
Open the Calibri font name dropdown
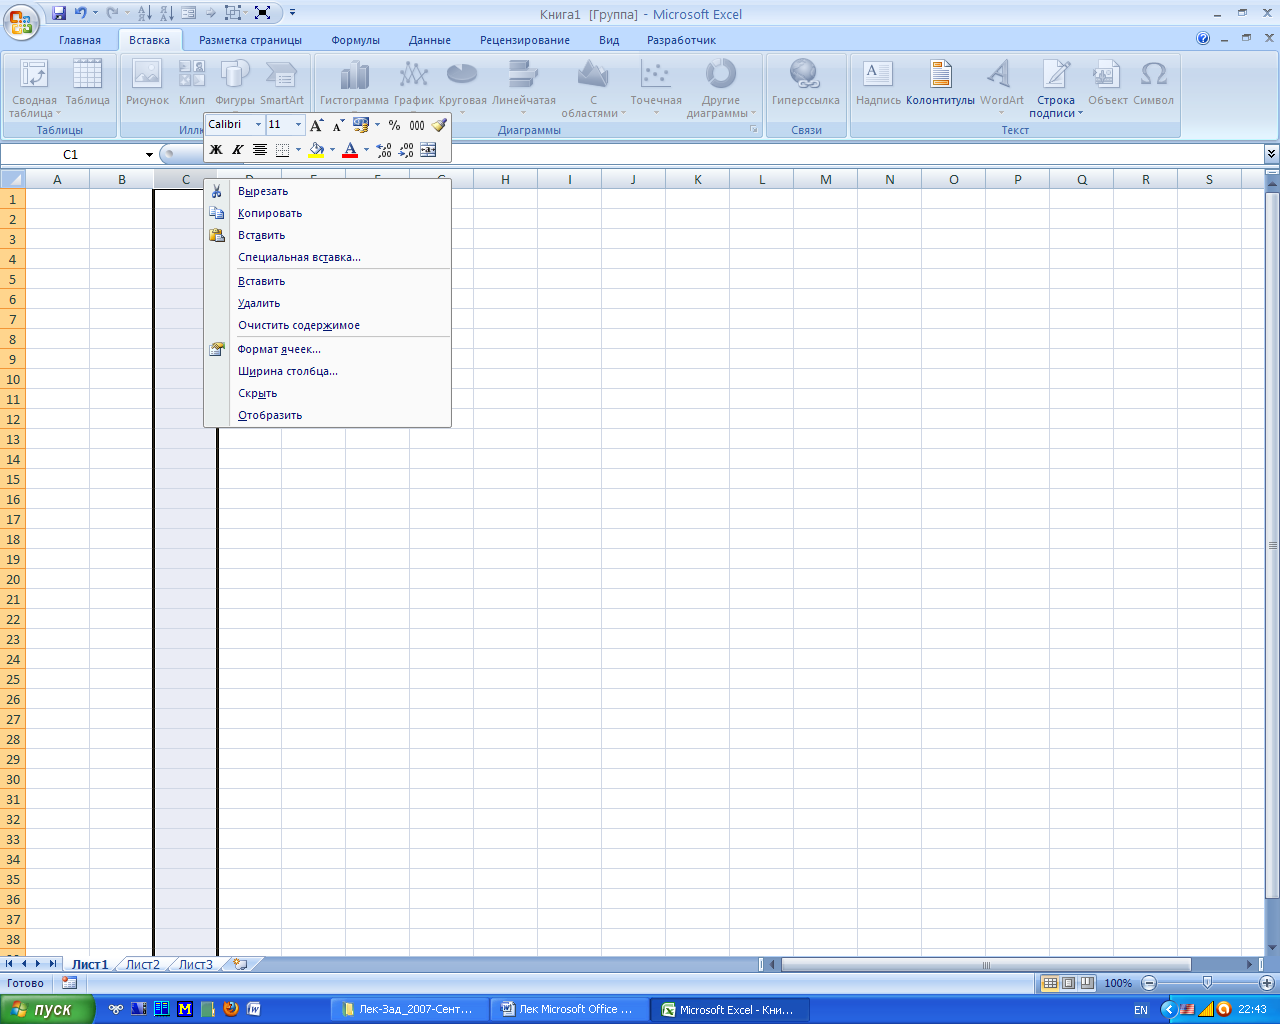[258, 125]
